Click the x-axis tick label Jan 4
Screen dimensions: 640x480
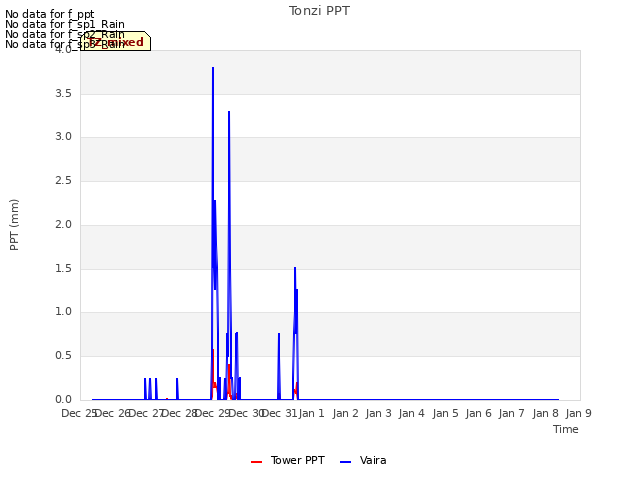click(x=411, y=413)
